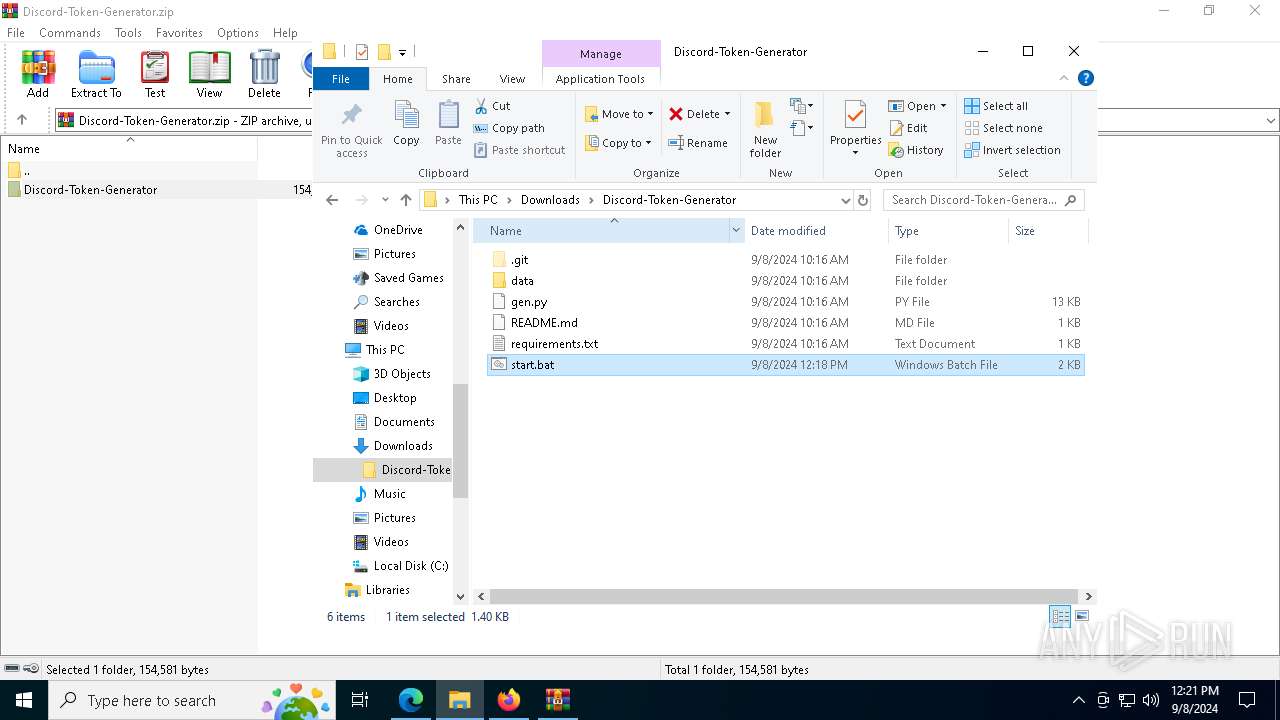
Task: Click Paste shortcut in ribbon
Action: [x=519, y=150]
